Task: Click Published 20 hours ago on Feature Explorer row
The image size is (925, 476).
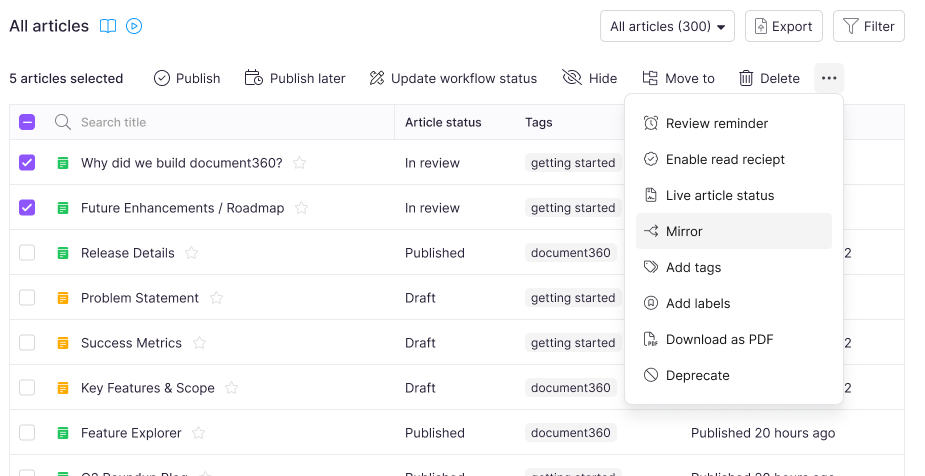Action: coord(763,433)
